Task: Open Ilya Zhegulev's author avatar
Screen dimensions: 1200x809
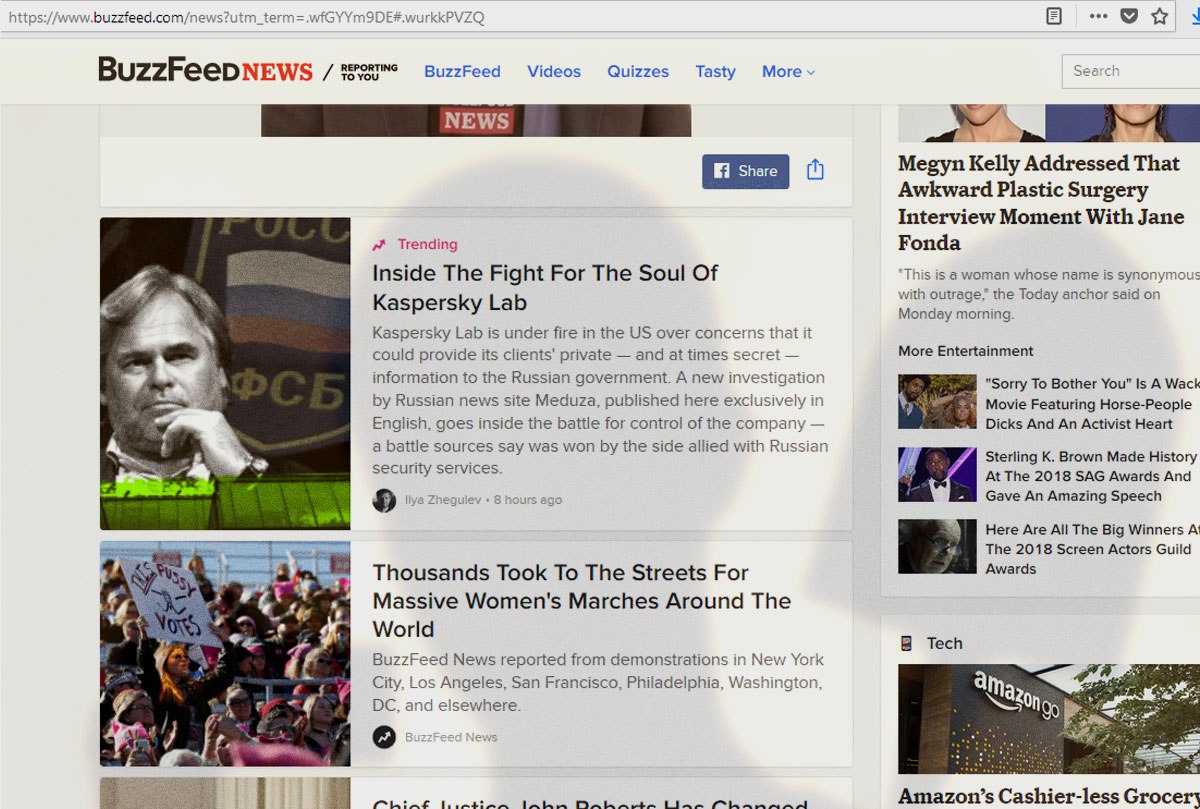Action: (384, 500)
